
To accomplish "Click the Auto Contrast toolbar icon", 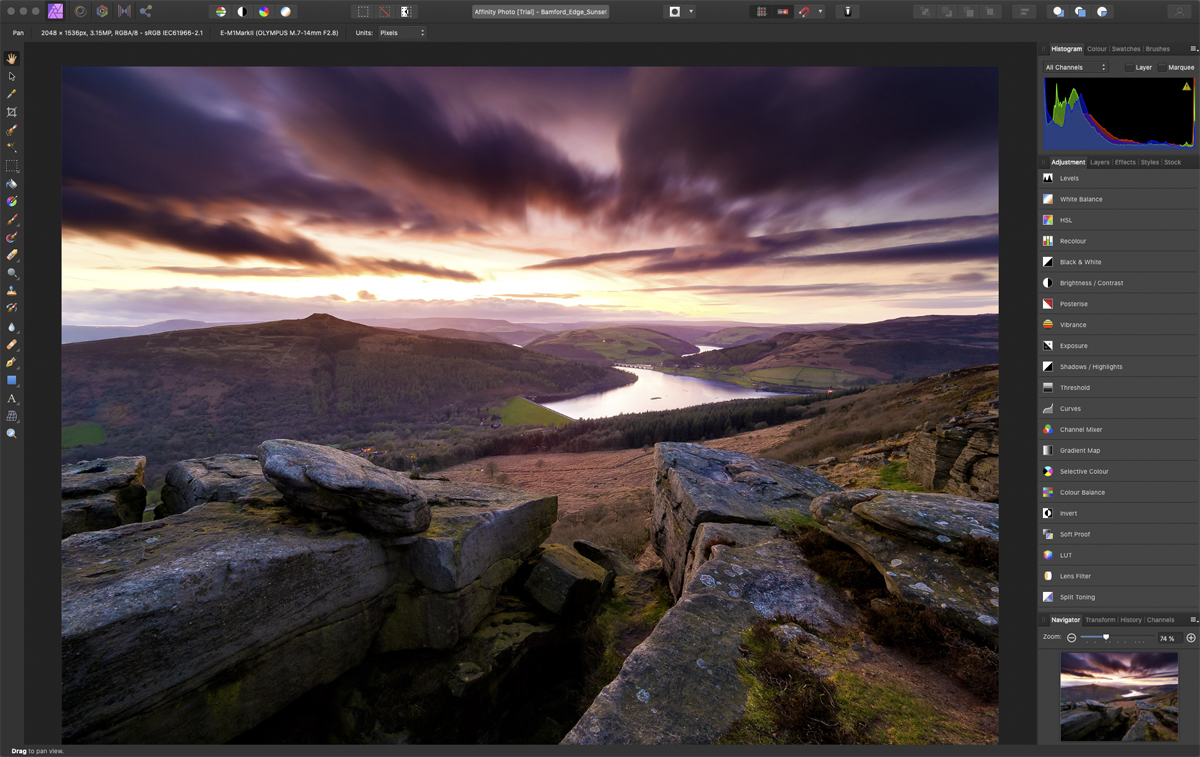I will point(242,12).
